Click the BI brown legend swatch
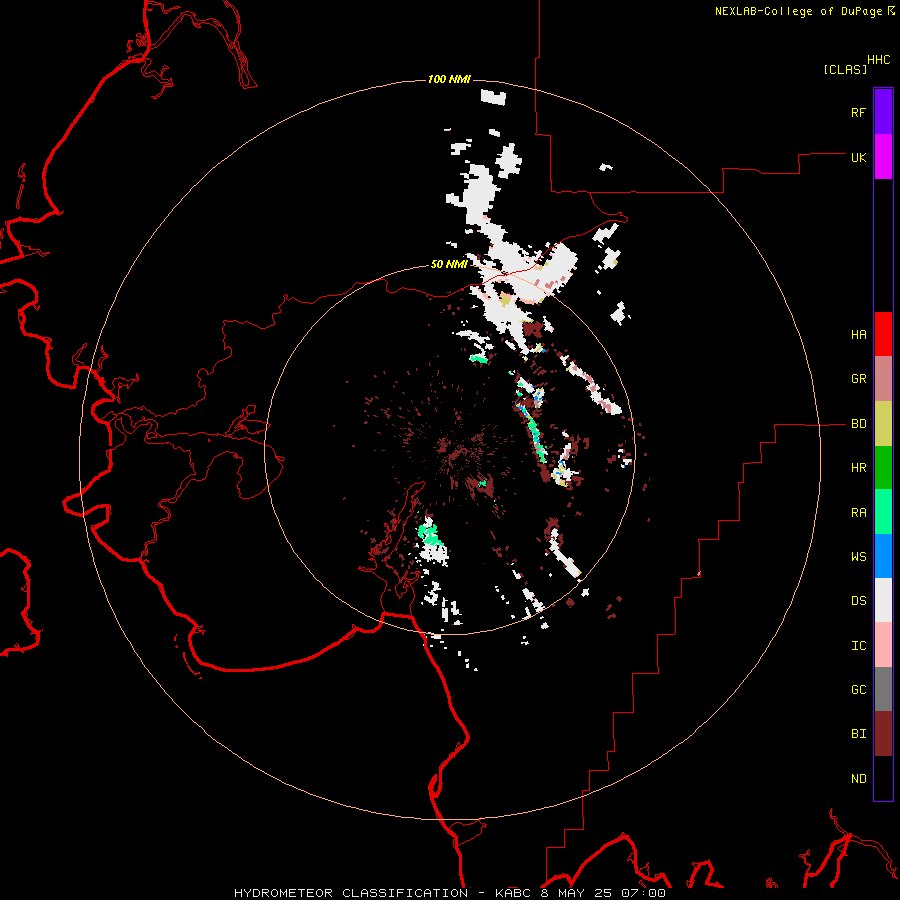Screen dimensions: 900x900 (883, 734)
